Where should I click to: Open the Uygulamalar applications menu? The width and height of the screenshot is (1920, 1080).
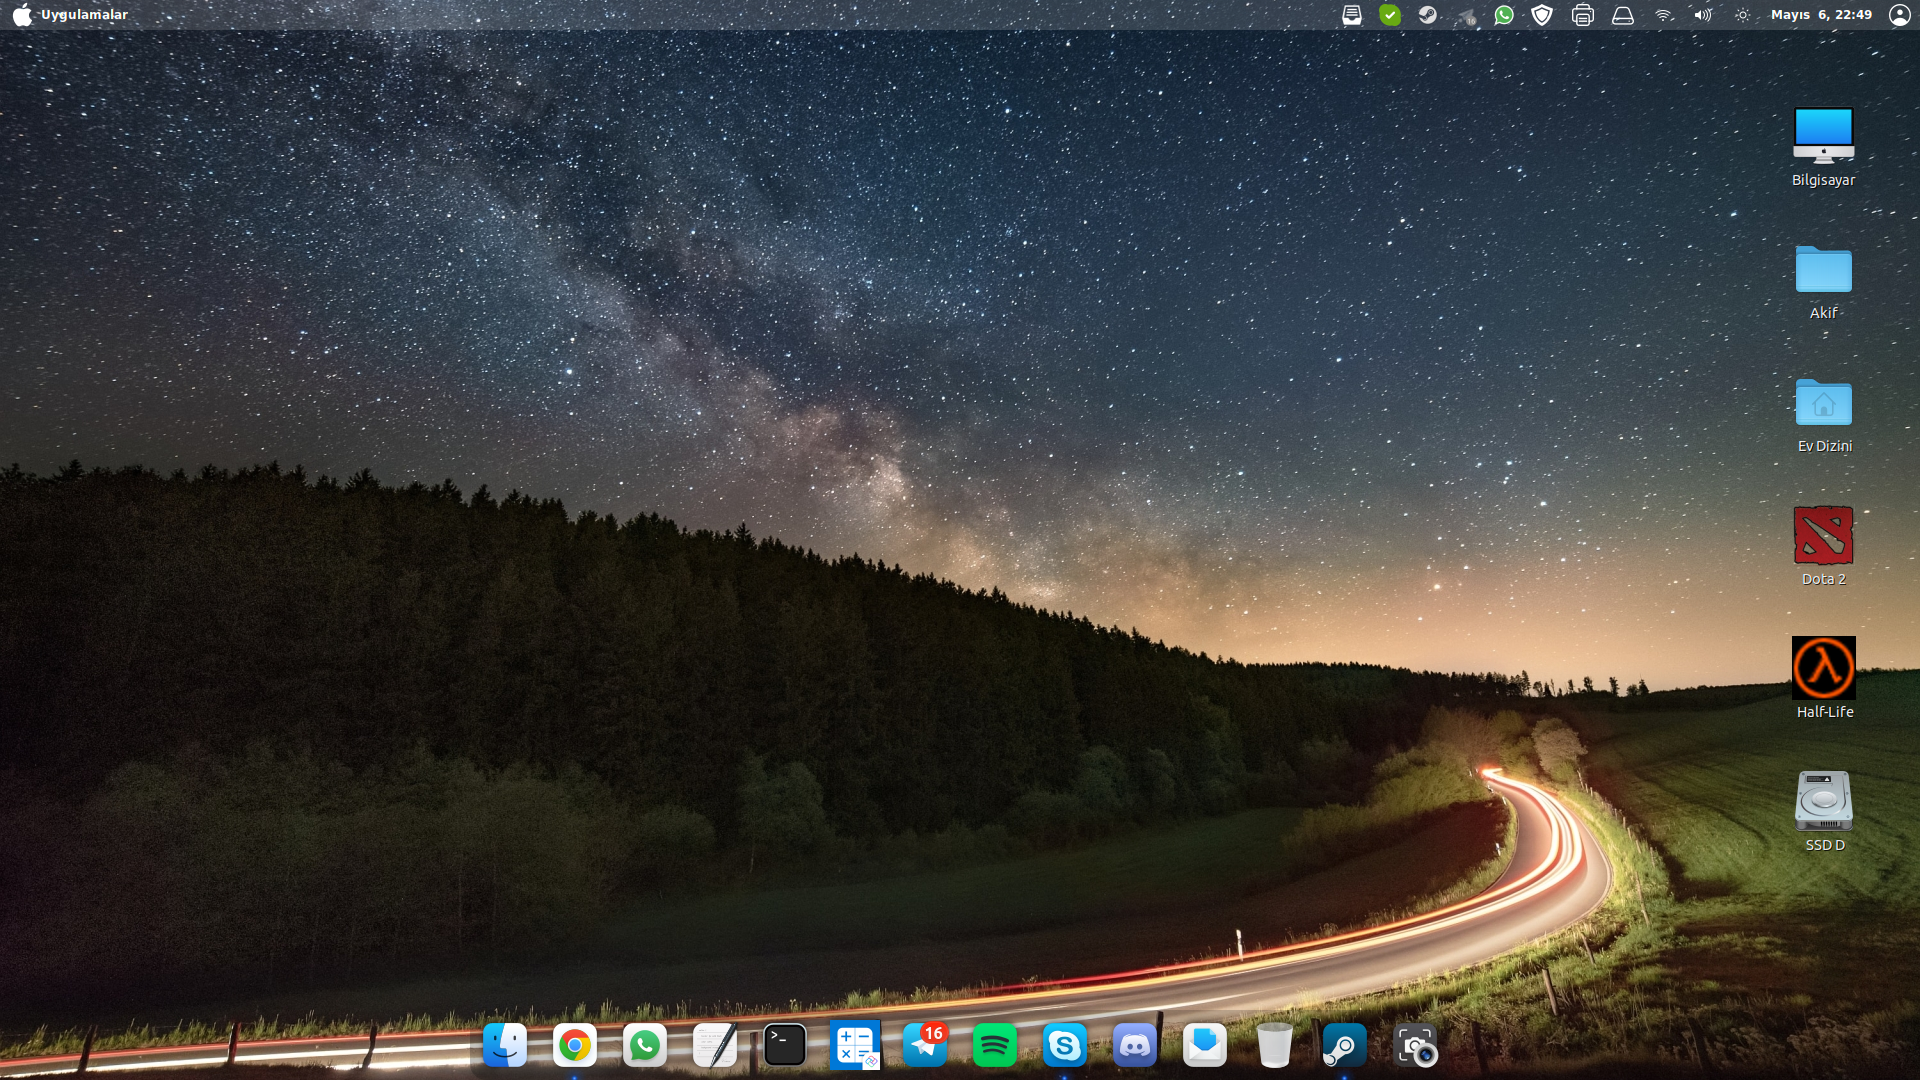(x=85, y=15)
